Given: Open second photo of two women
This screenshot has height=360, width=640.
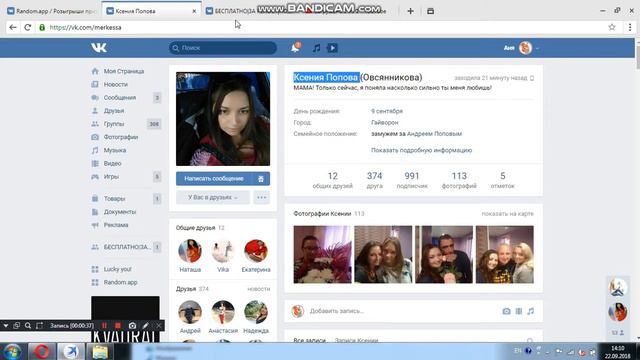Looking at the screenshot, I should (x=383, y=254).
